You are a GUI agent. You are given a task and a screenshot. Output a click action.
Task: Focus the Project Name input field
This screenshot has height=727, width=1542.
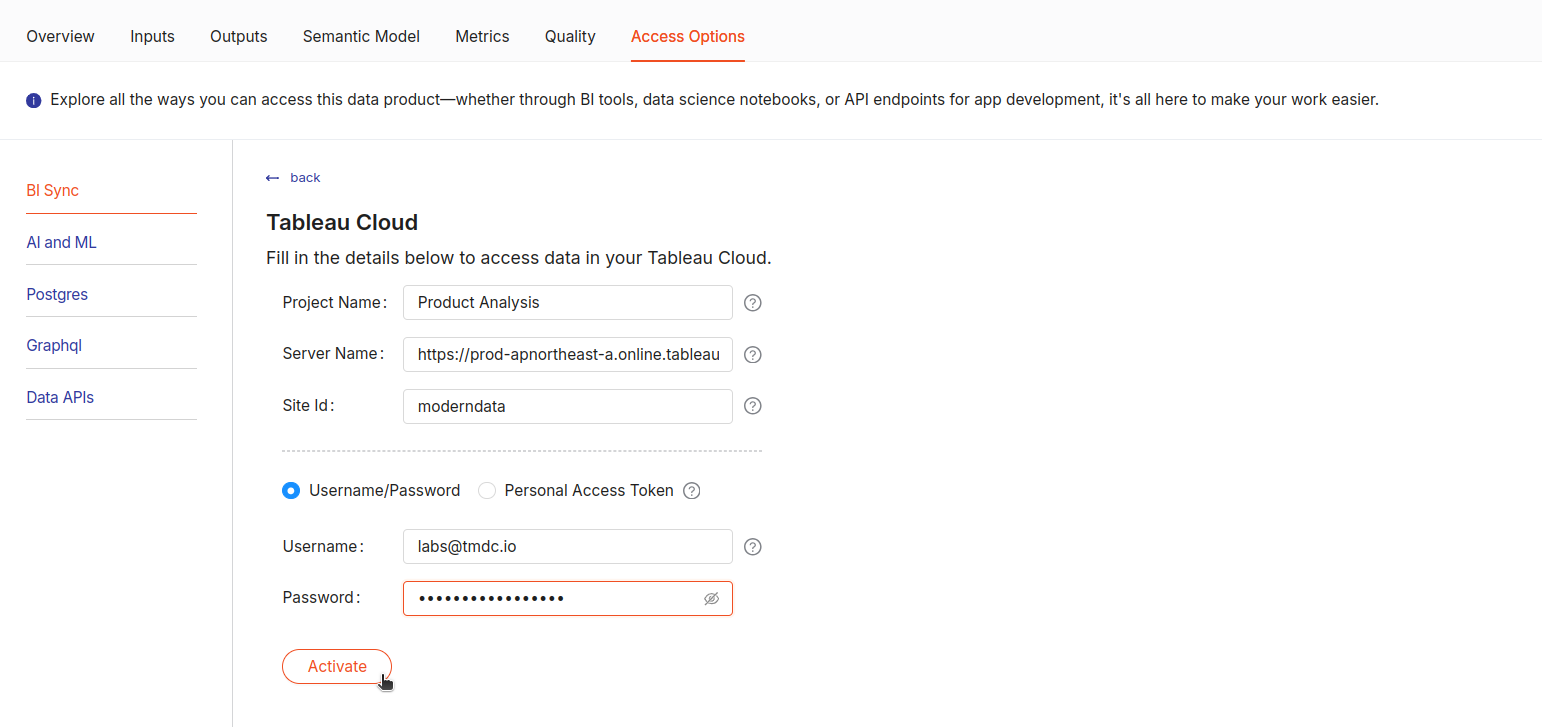tap(568, 302)
